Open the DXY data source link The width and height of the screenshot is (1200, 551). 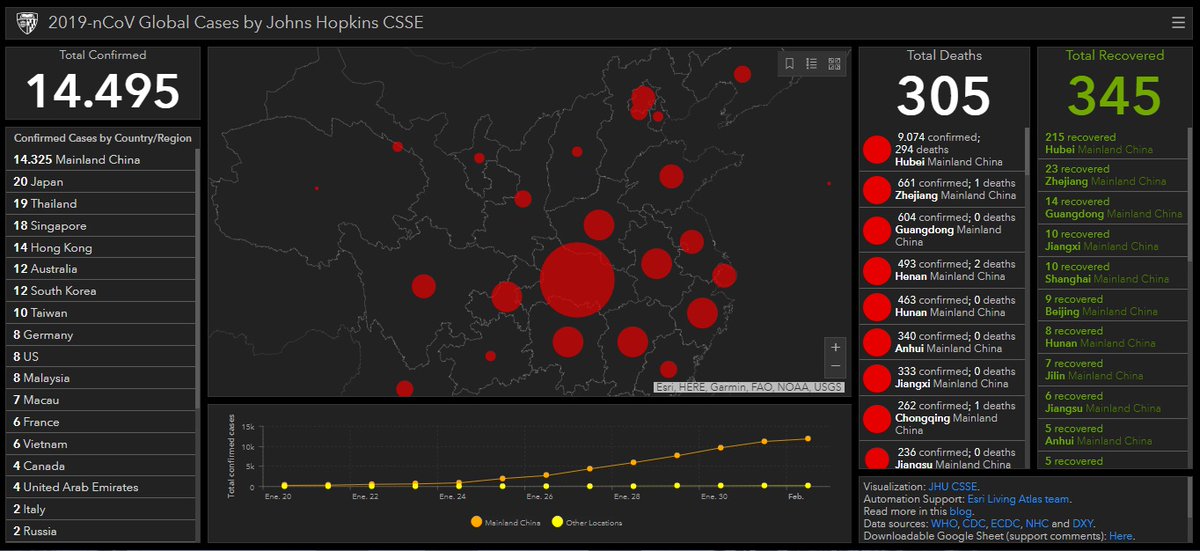click(x=1084, y=524)
